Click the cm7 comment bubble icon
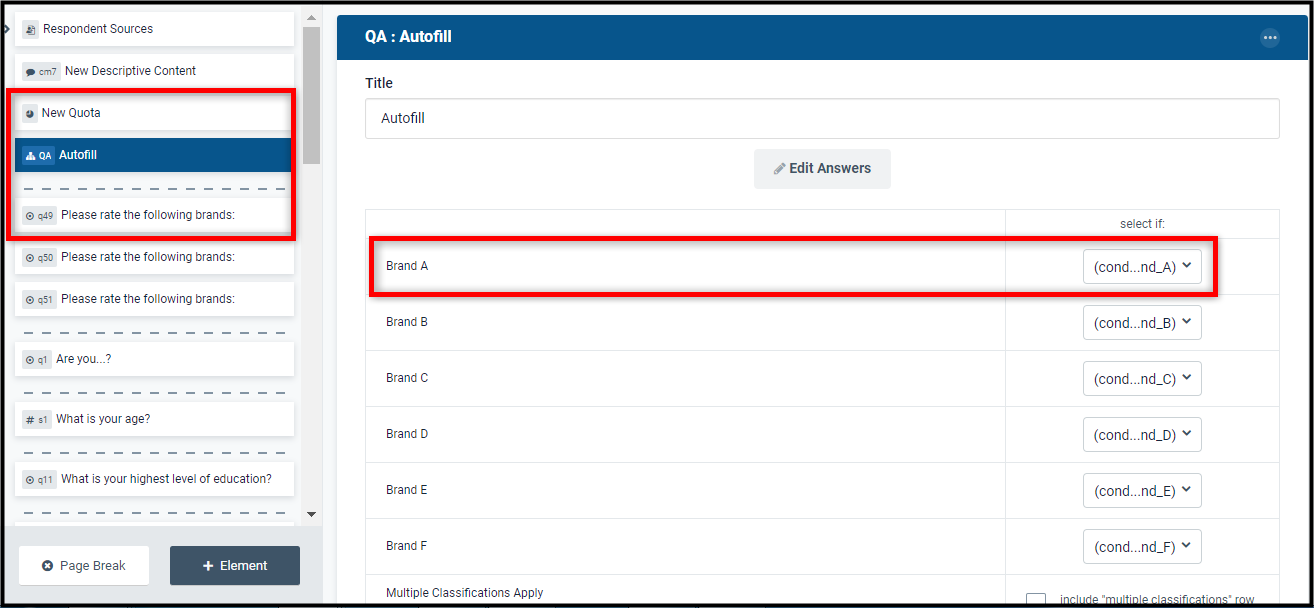The height and width of the screenshot is (608, 1314). click(30, 72)
